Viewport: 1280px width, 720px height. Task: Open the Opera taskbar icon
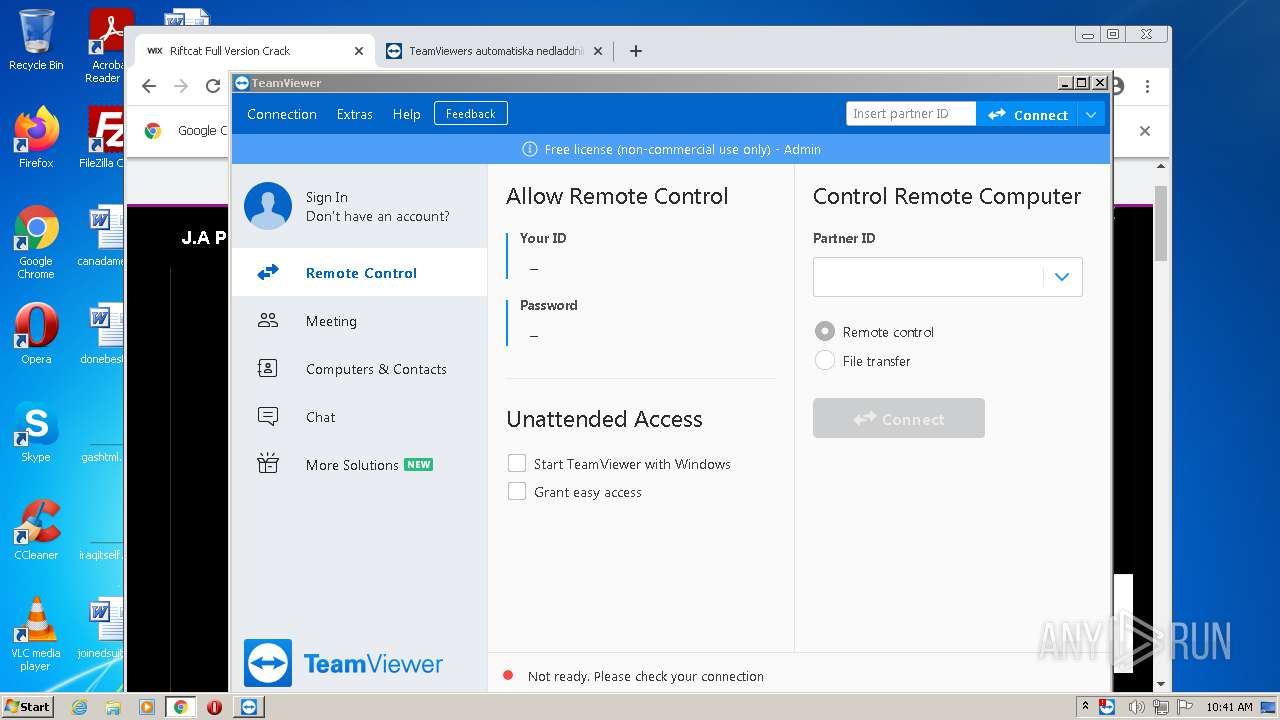click(x=214, y=707)
